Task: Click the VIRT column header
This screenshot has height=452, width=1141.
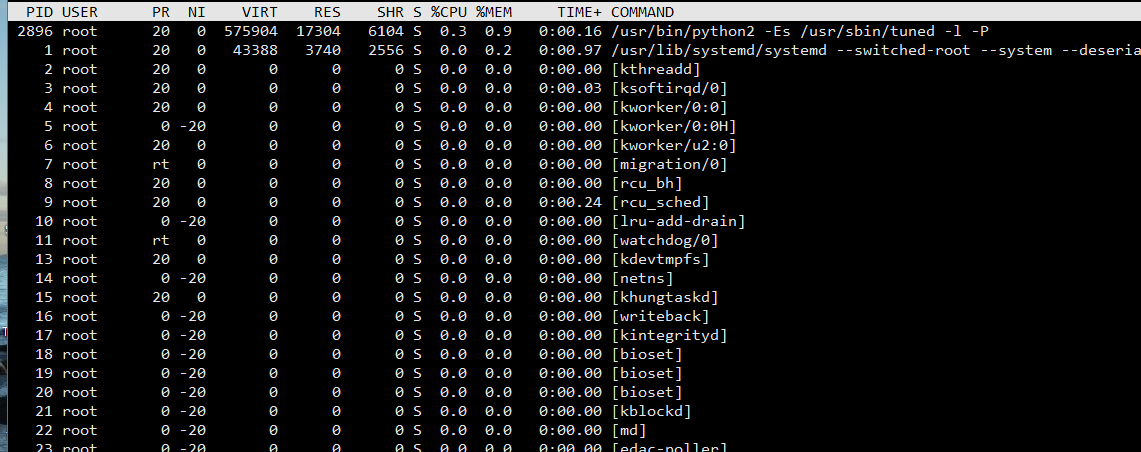Action: click(260, 12)
